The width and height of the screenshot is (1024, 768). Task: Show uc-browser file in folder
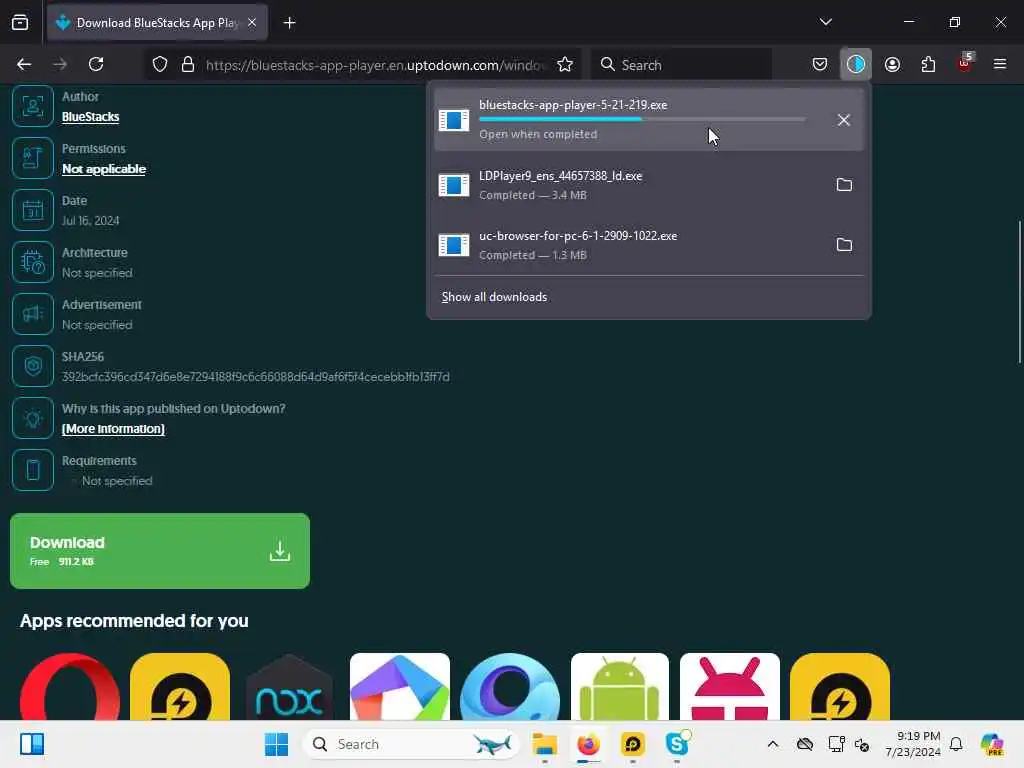[844, 245]
